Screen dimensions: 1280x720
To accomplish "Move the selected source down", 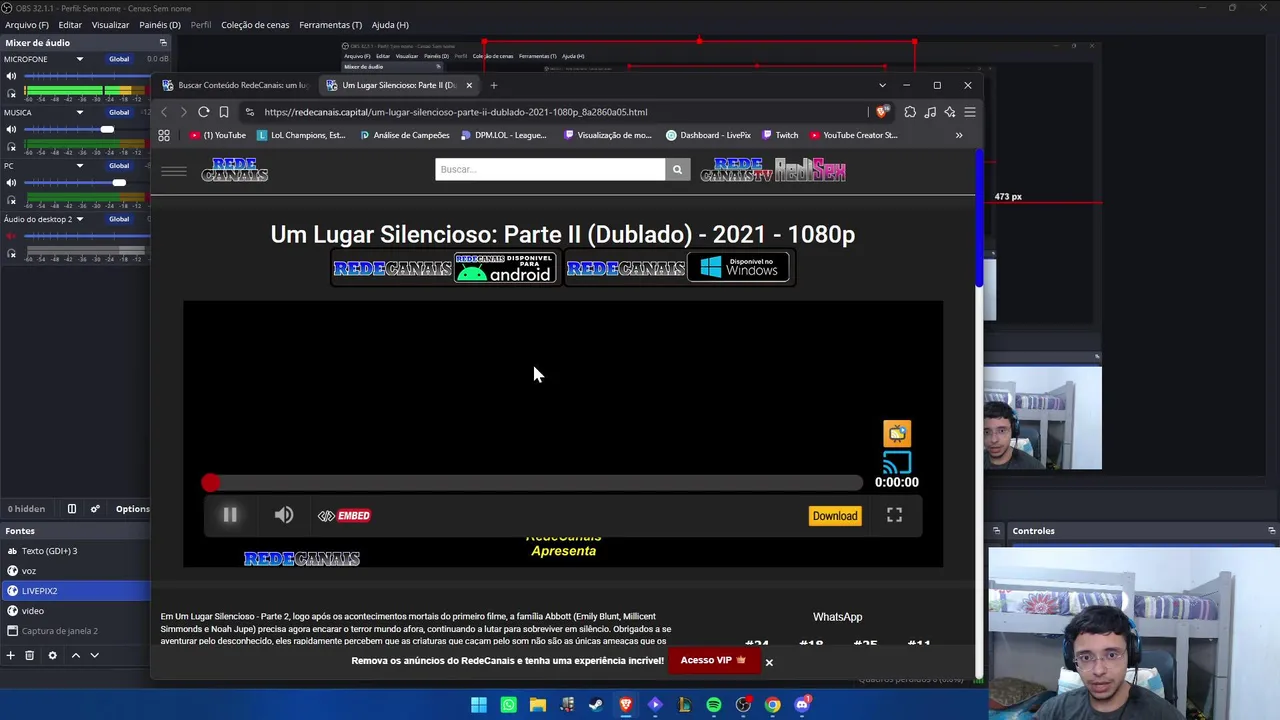I will tap(95, 655).
